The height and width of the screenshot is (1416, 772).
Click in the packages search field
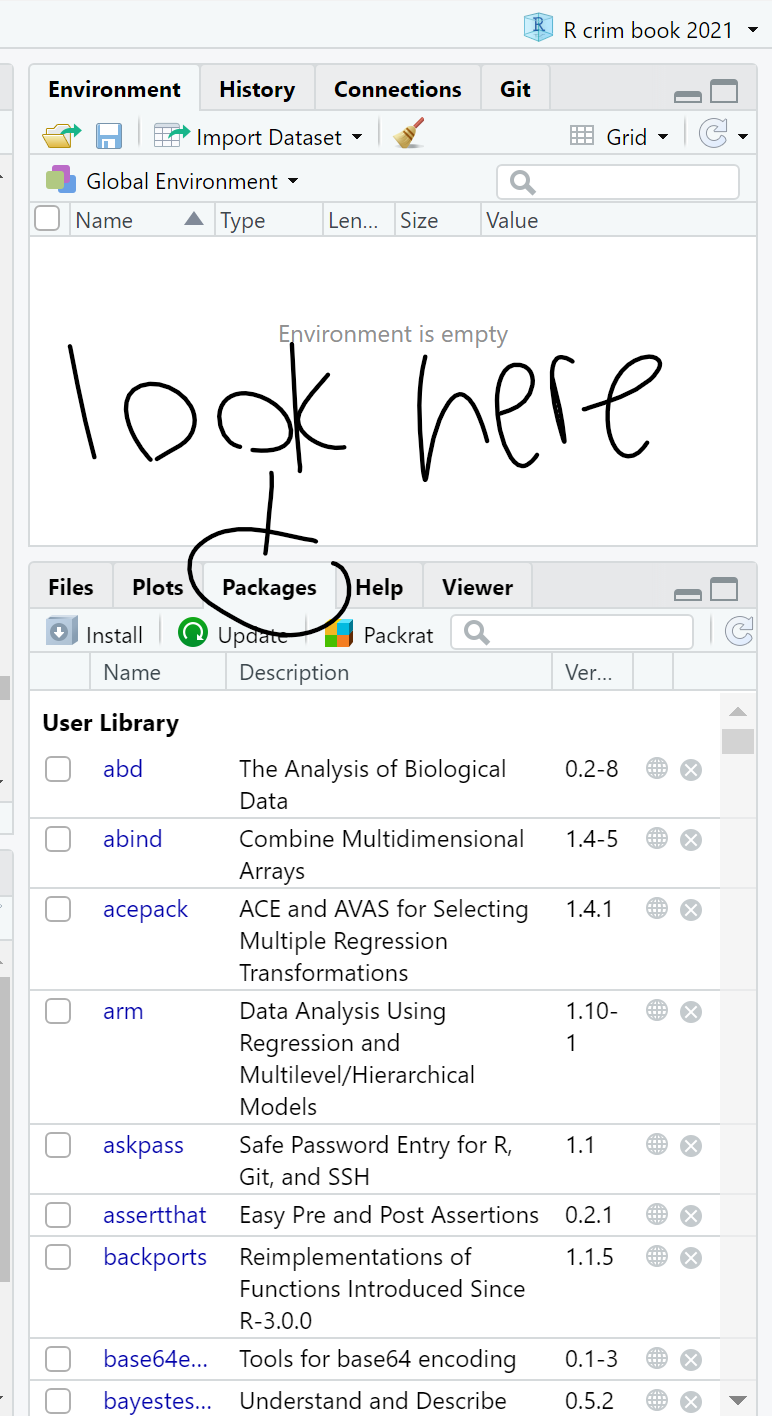[x=572, y=632]
